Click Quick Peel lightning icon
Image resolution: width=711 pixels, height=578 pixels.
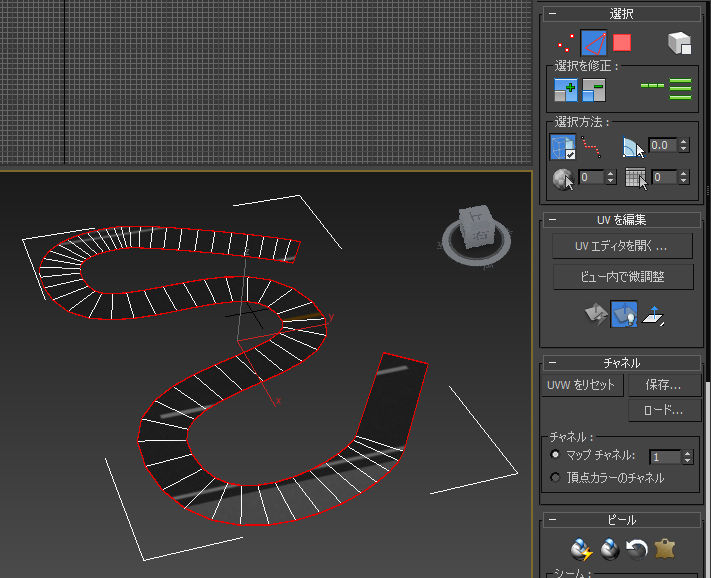(581, 549)
